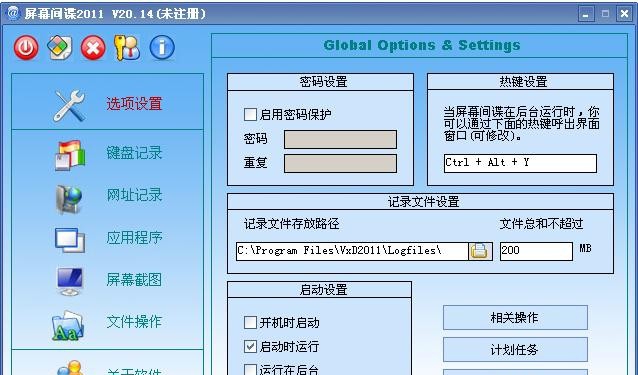Click the 200 MB size limit field
This screenshot has height=375, width=638.
tap(536, 251)
